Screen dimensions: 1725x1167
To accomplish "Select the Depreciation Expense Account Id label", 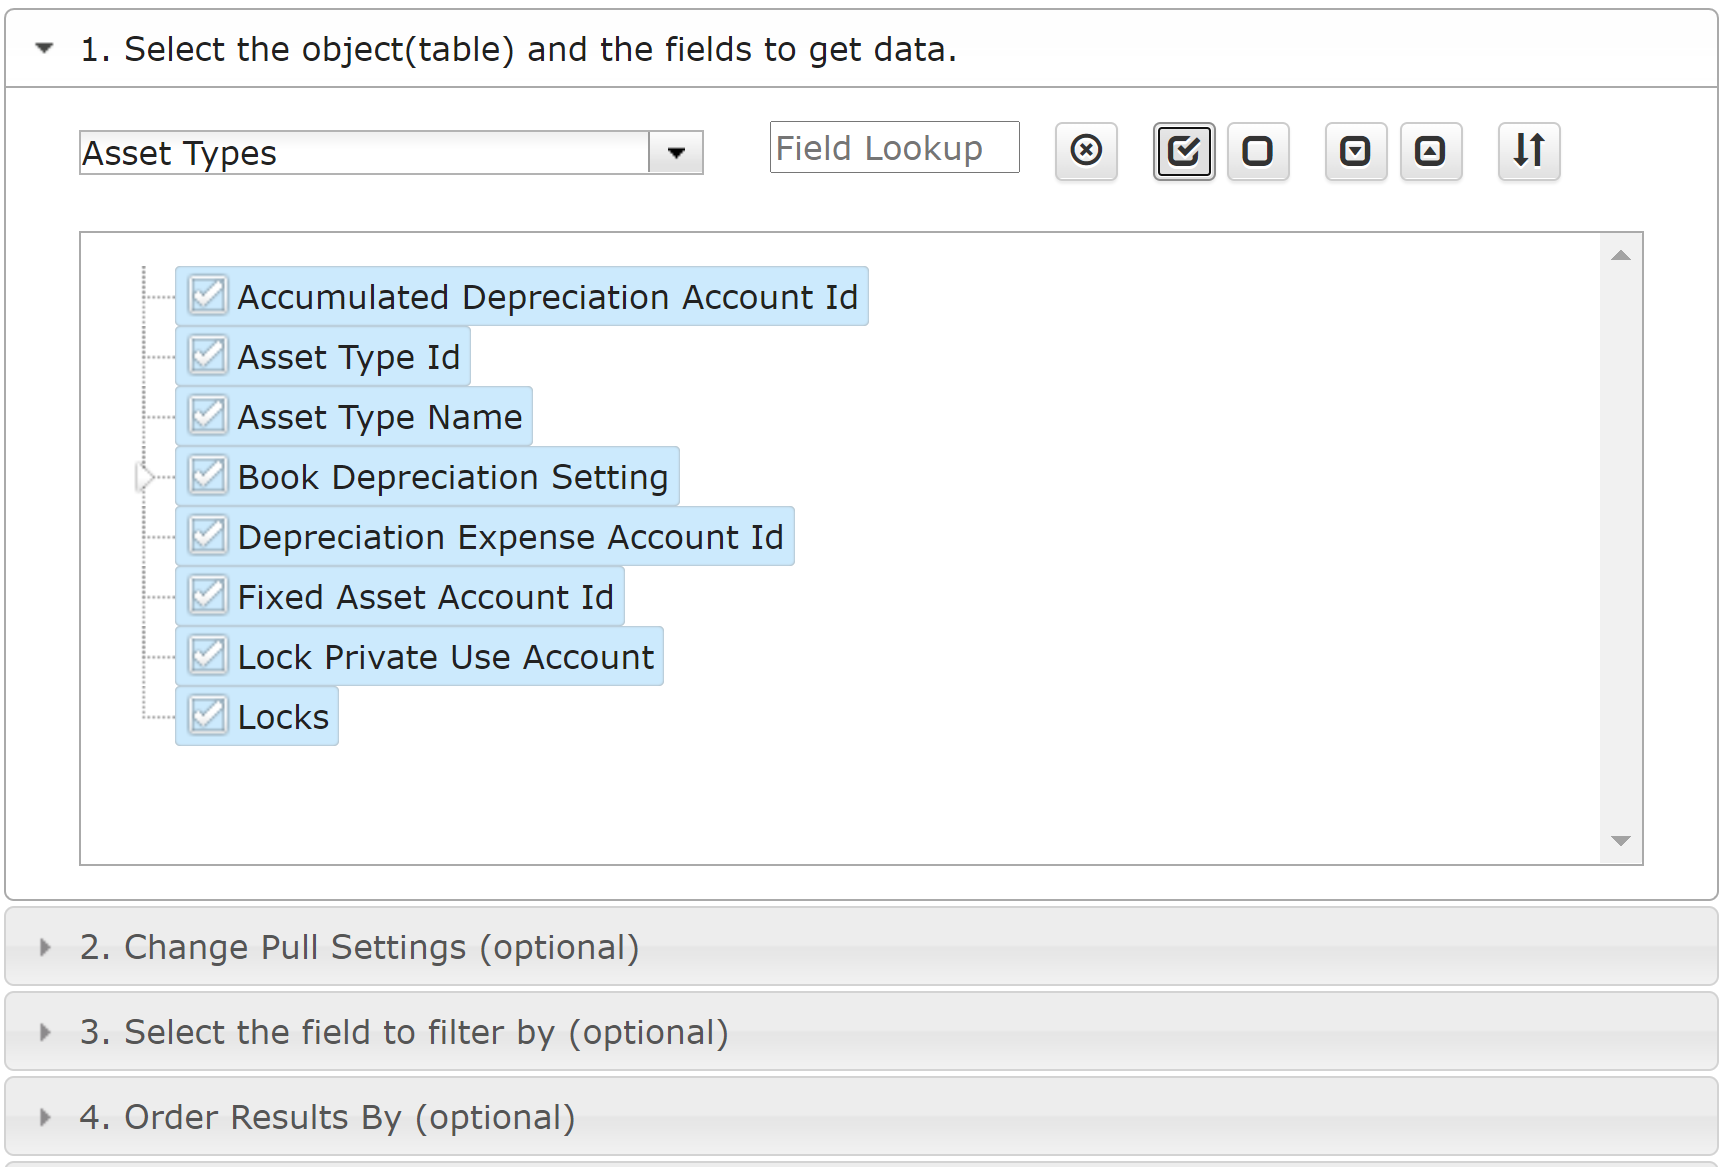I will pyautogui.click(x=510, y=537).
